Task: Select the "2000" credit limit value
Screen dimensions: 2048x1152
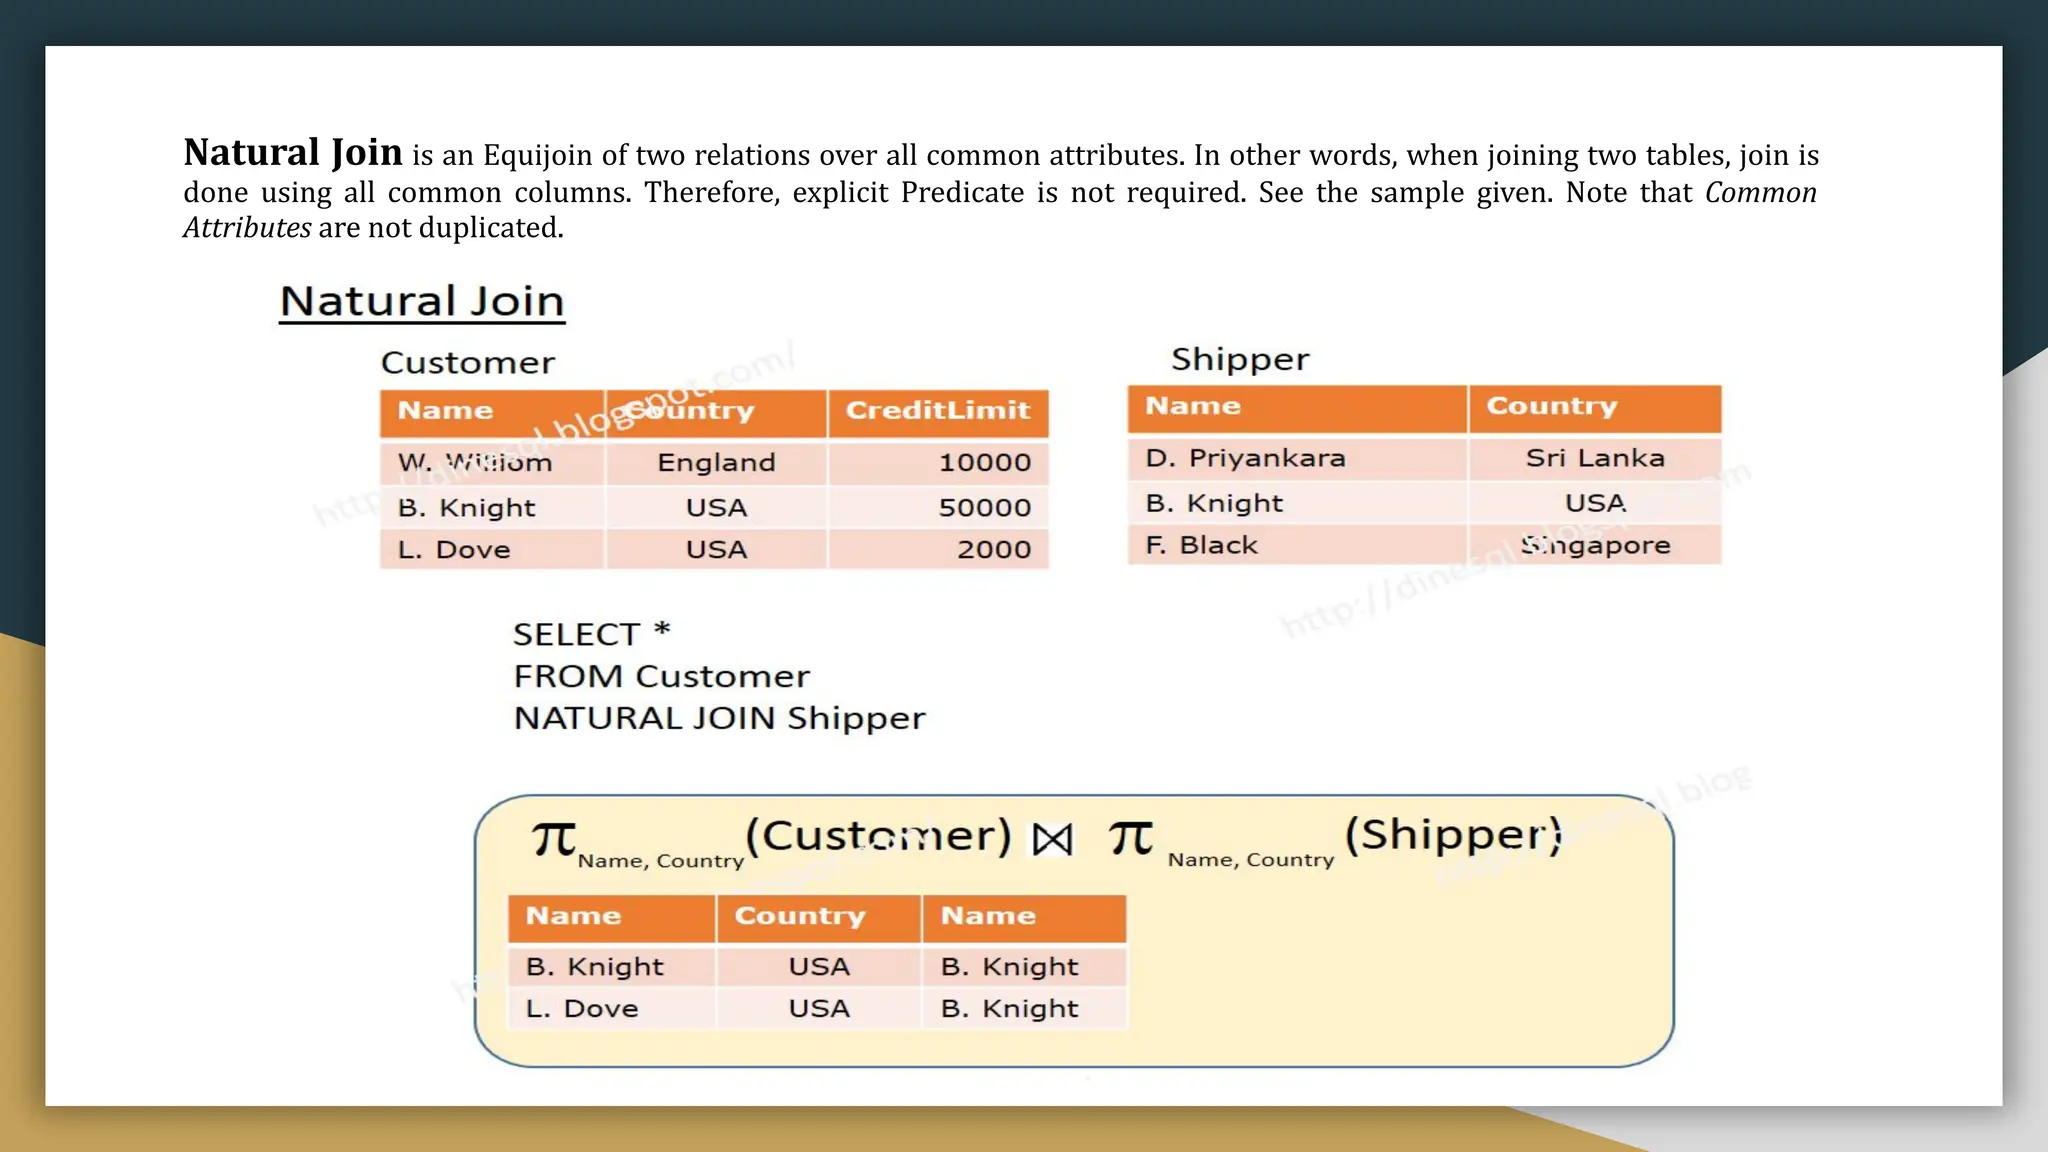Action: click(994, 549)
